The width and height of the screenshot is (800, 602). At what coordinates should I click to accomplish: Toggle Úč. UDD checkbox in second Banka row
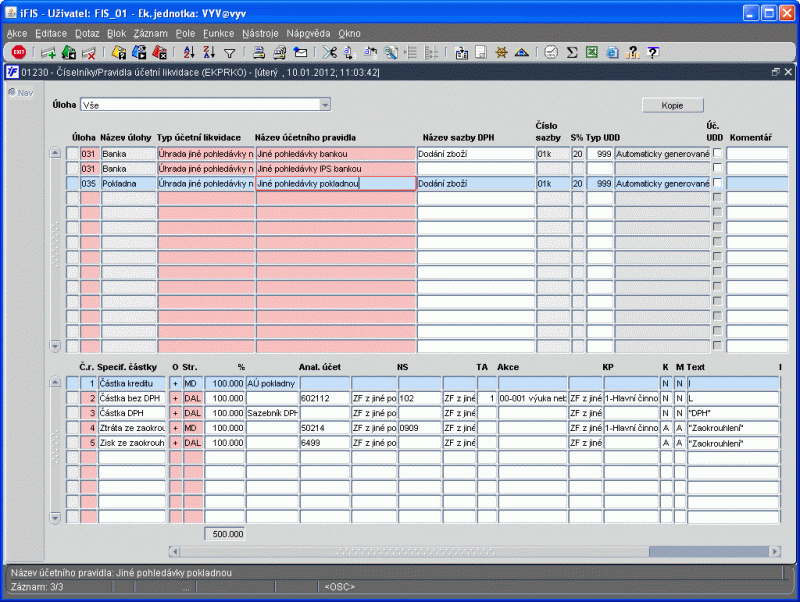pos(717,169)
